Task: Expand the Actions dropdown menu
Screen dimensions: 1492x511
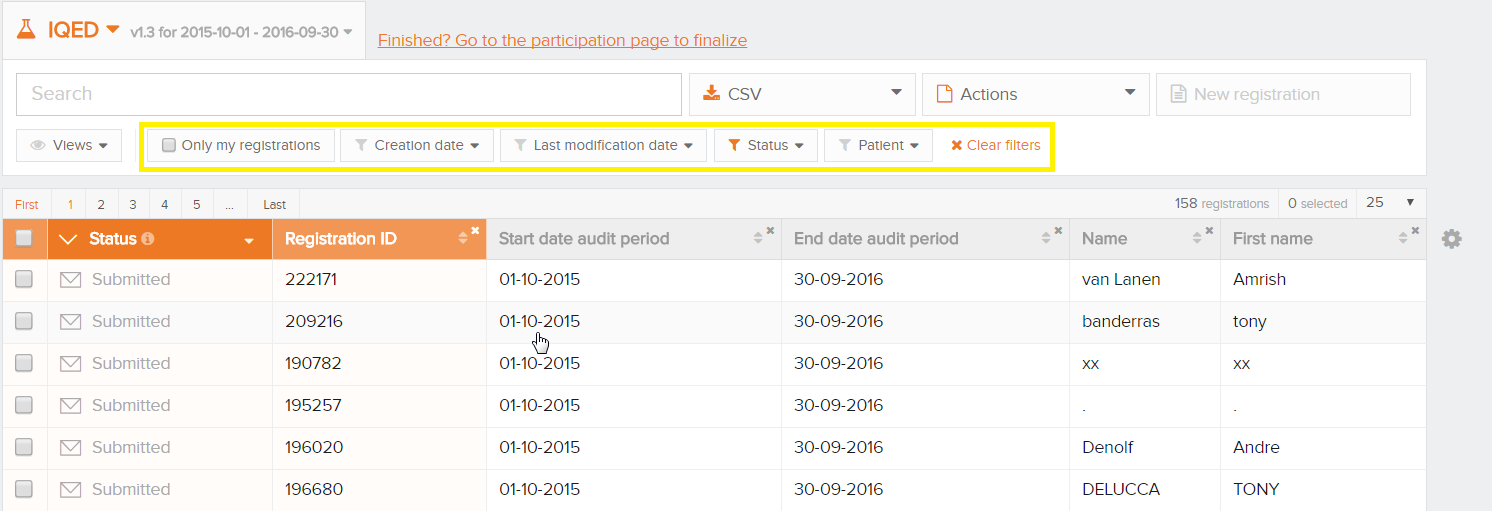Action: point(1036,94)
